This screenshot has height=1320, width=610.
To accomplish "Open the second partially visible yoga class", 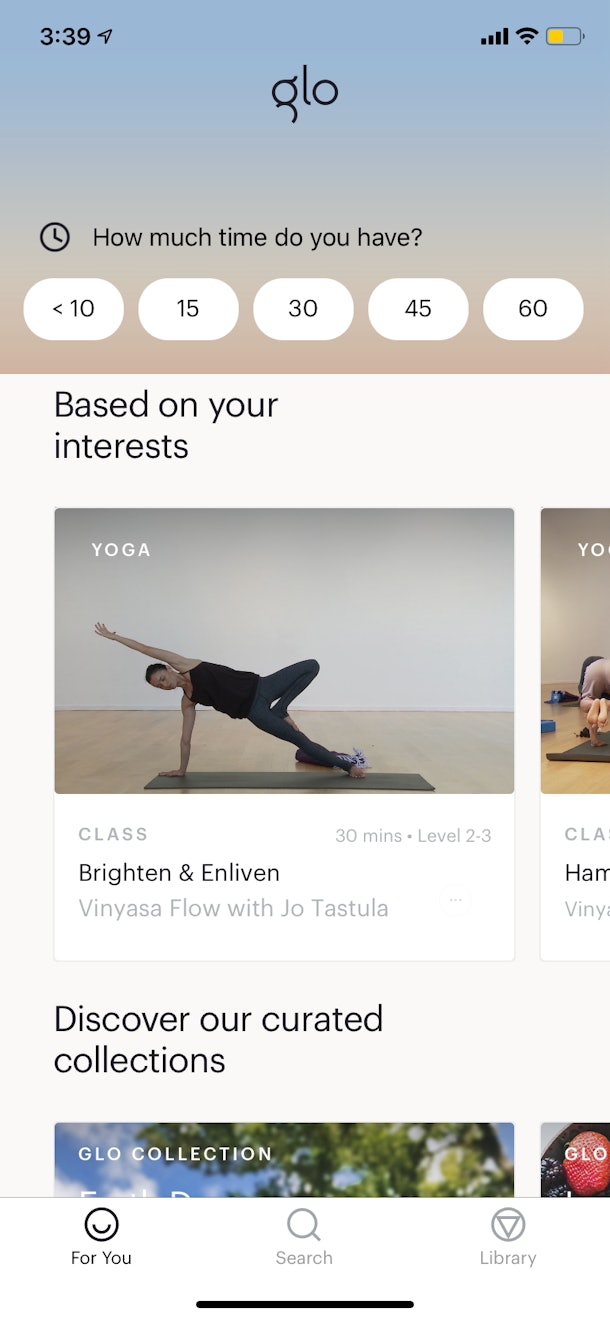I will tap(575, 734).
